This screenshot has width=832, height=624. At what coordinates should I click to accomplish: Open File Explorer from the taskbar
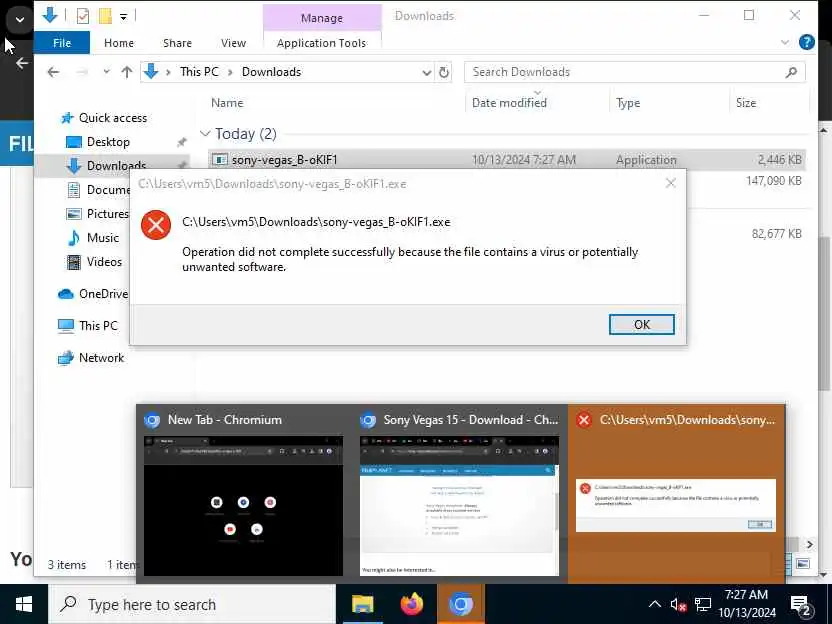click(363, 604)
